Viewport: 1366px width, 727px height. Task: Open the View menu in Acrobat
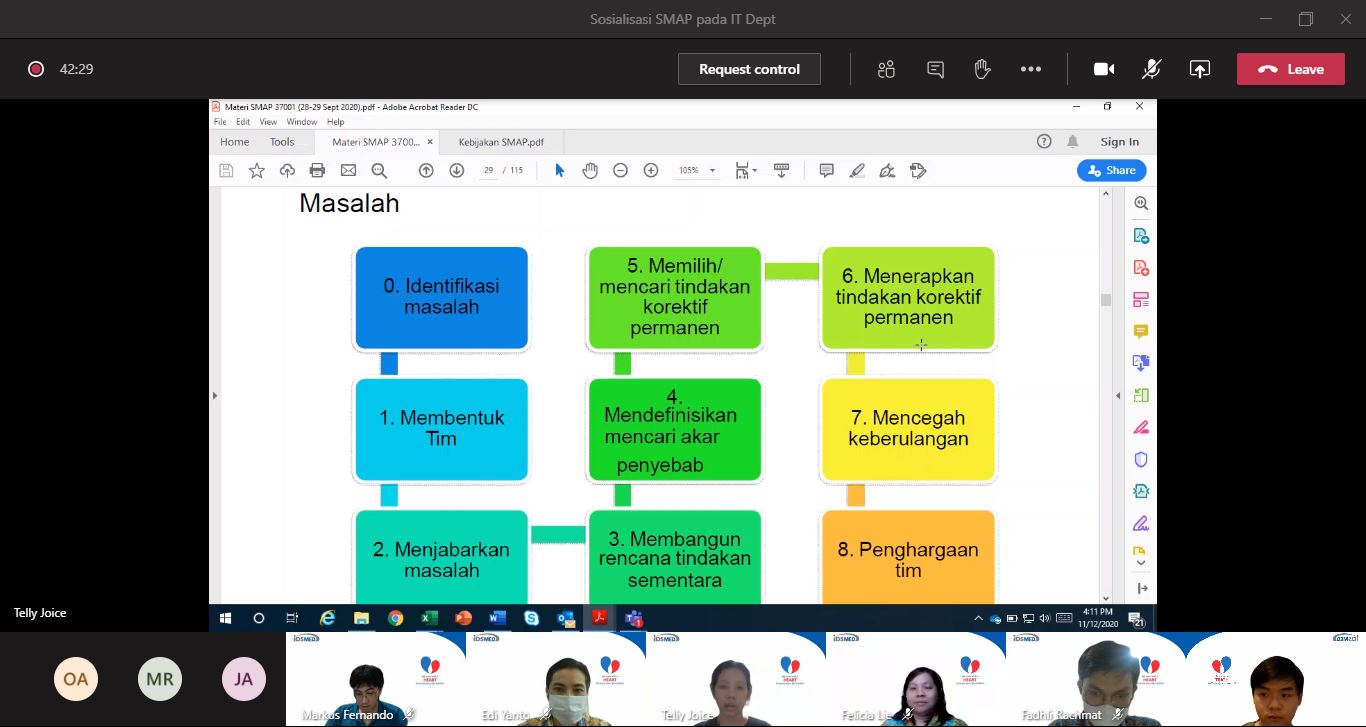[268, 122]
